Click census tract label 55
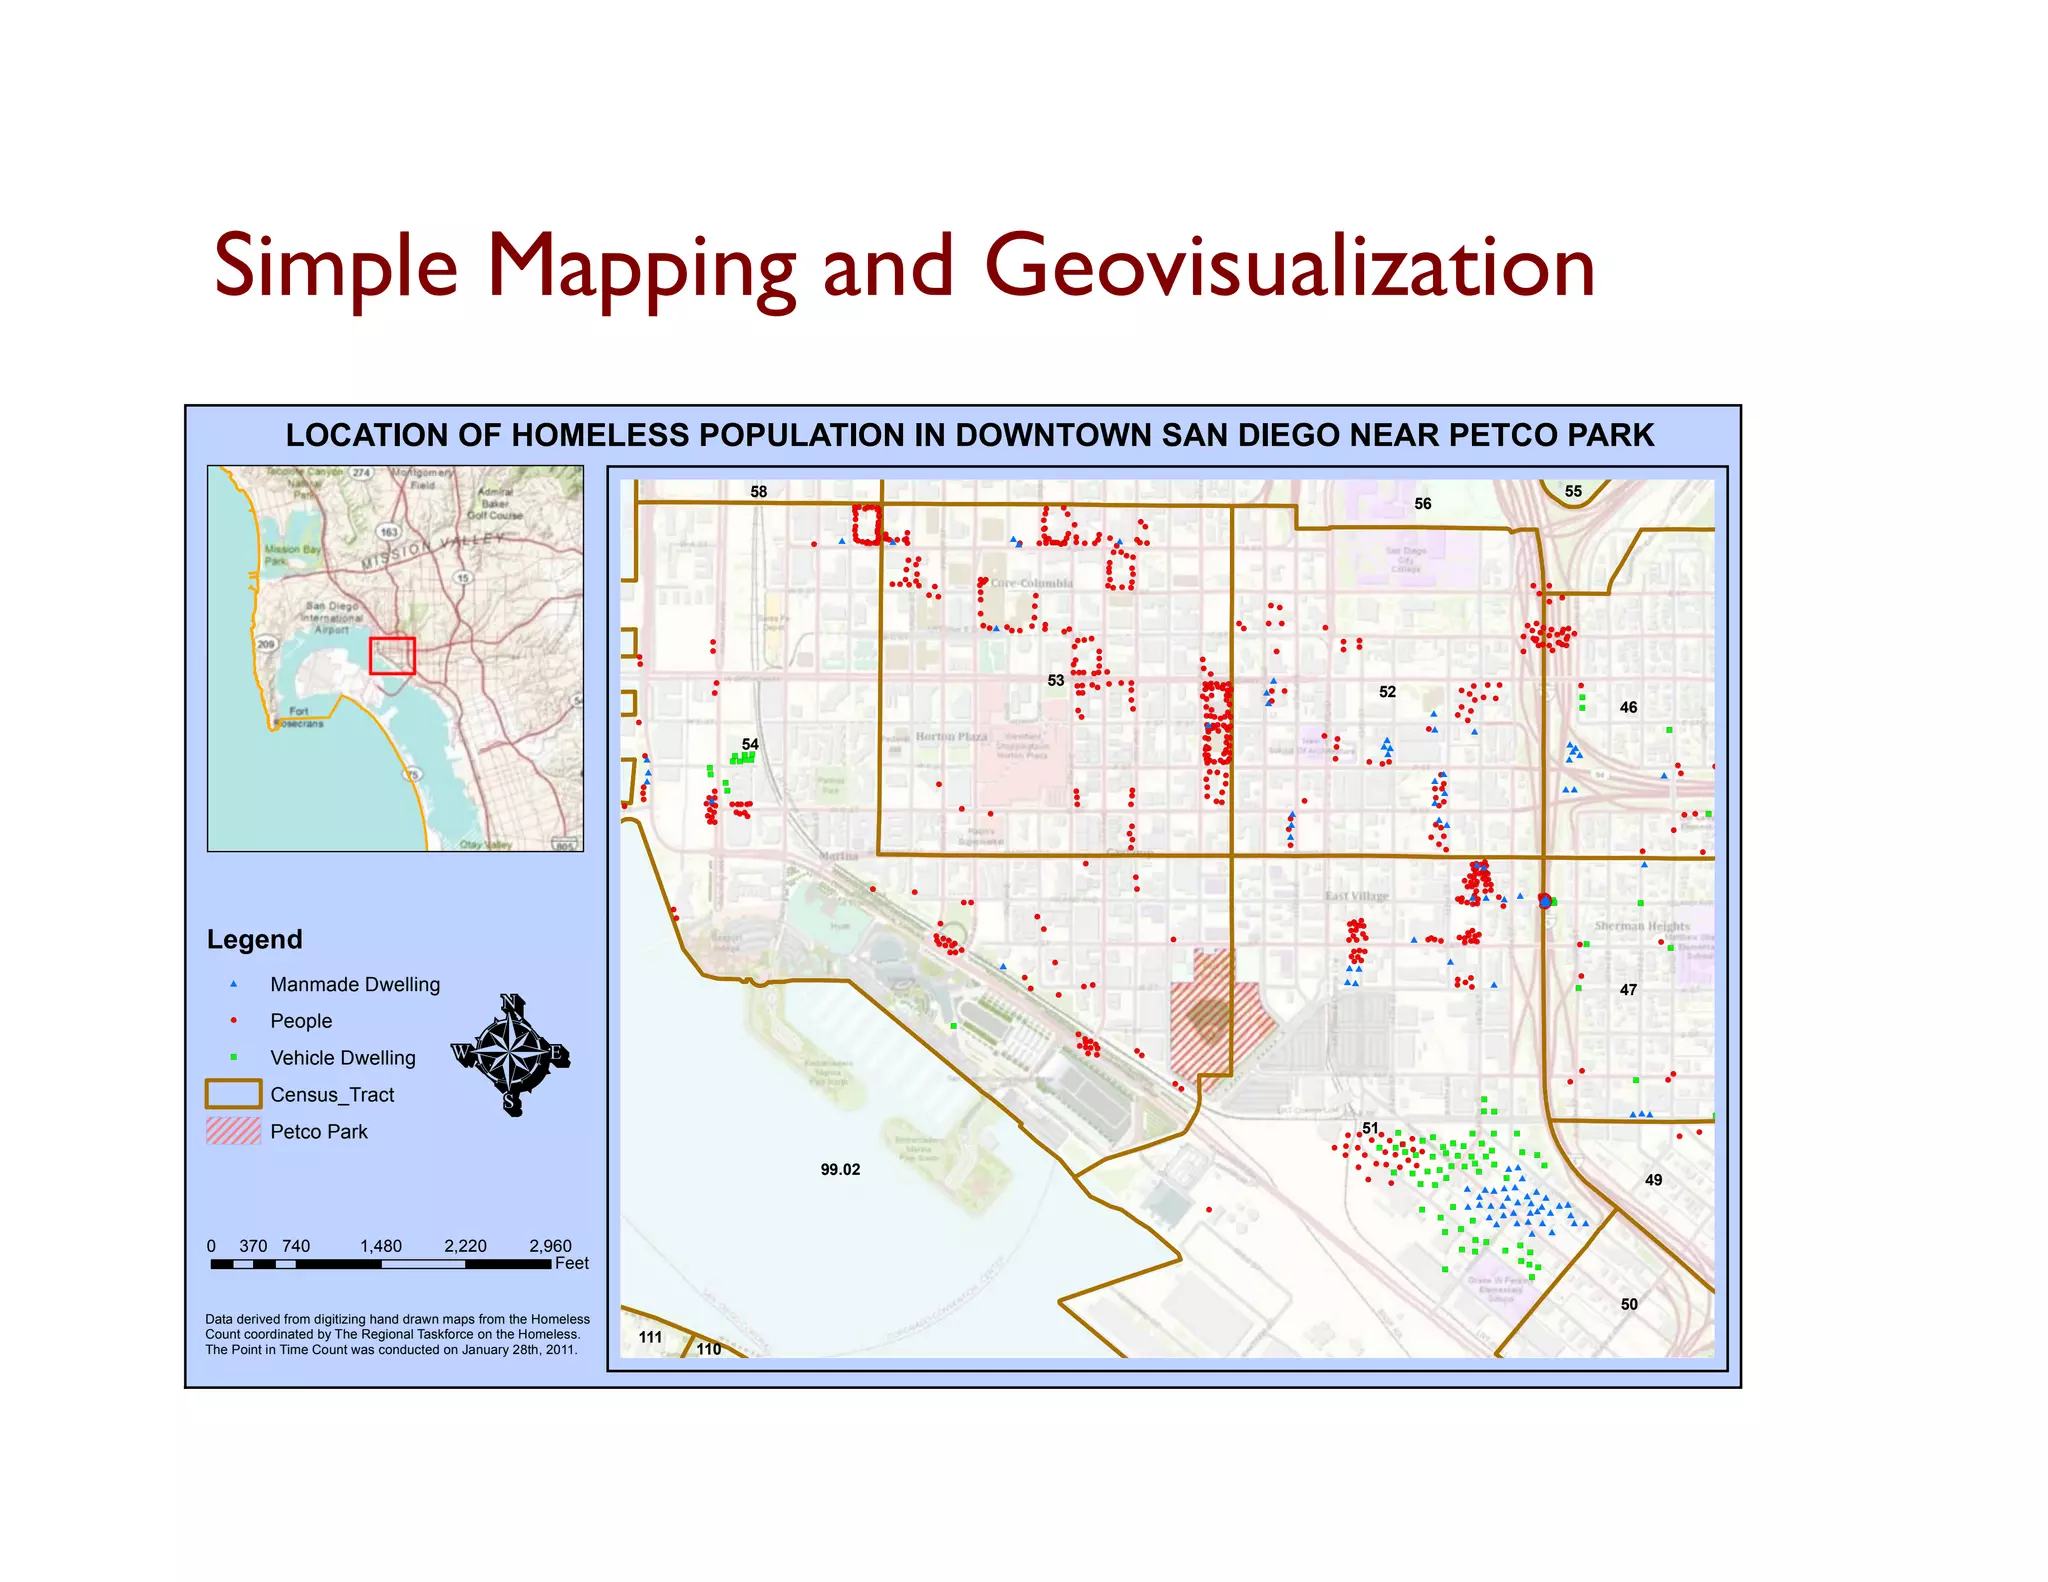The height and width of the screenshot is (1582, 2048). (x=1573, y=491)
